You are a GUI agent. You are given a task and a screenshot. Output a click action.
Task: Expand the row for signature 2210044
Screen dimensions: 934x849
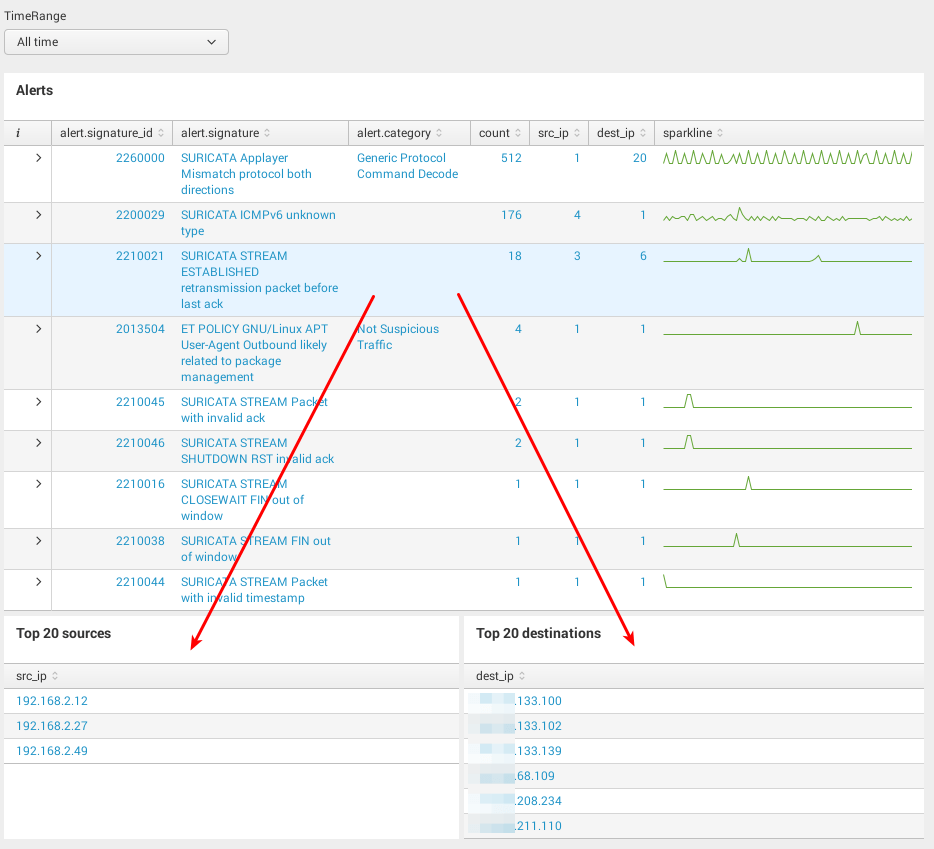click(x=38, y=582)
